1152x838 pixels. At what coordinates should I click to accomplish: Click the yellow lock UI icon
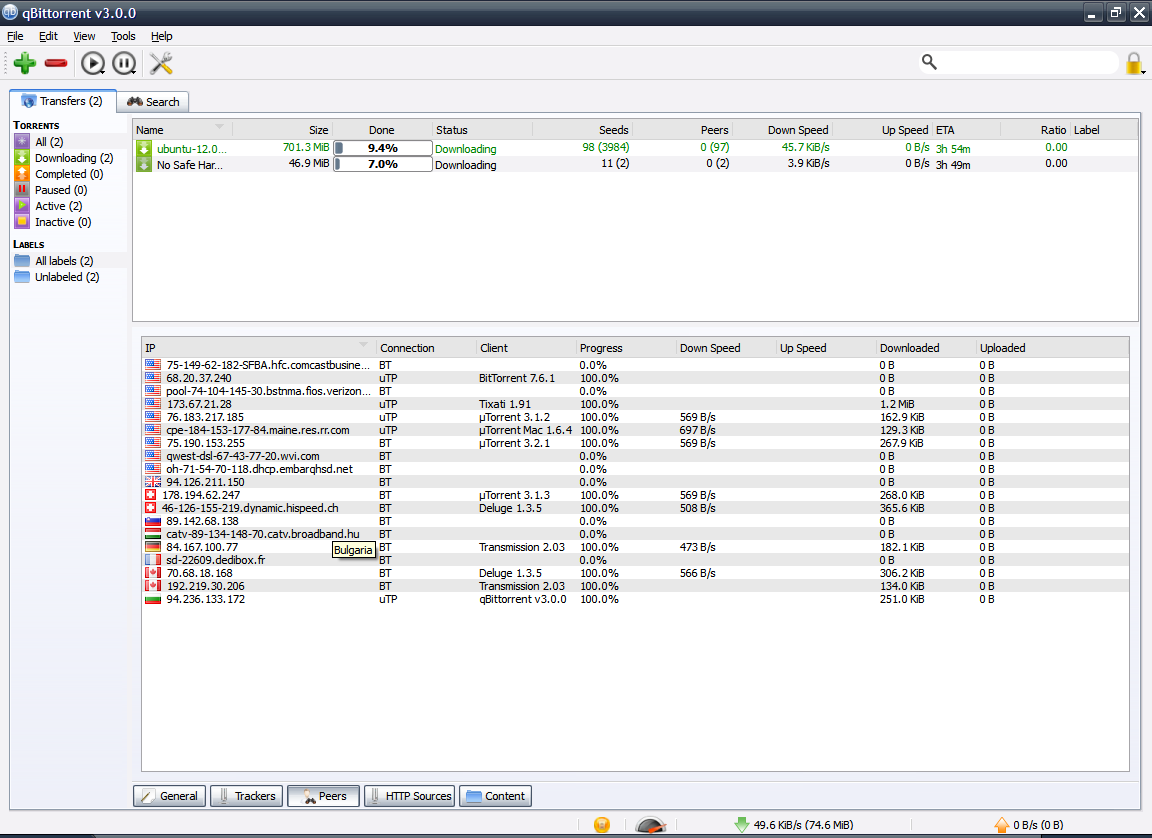(x=1134, y=63)
